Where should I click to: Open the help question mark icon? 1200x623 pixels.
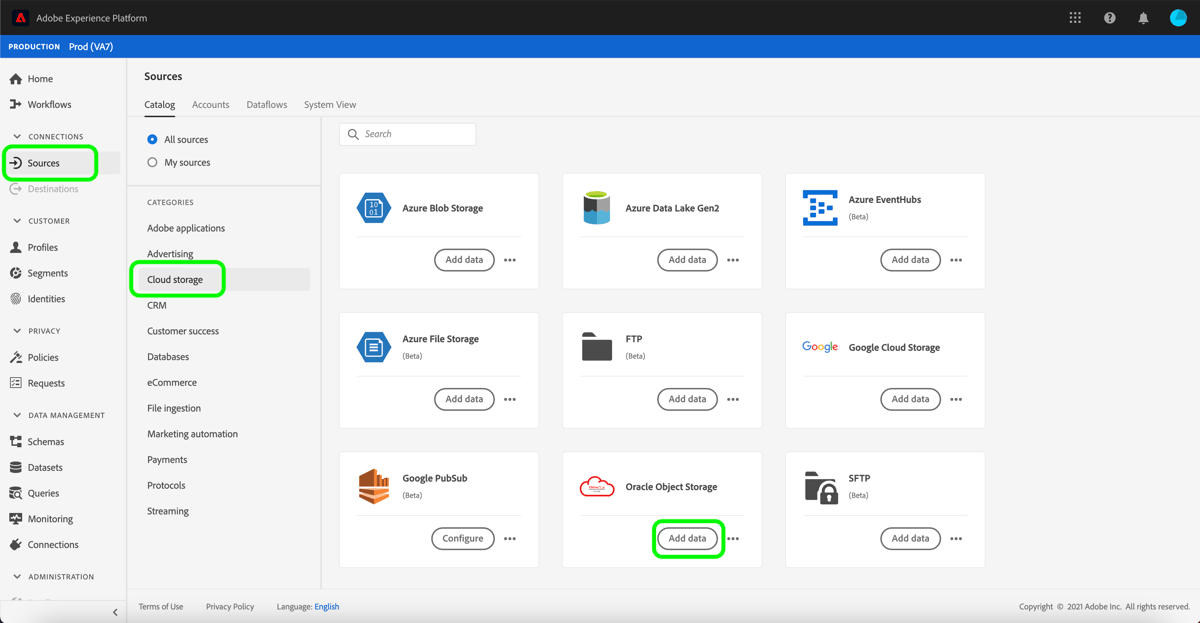[x=1109, y=18]
